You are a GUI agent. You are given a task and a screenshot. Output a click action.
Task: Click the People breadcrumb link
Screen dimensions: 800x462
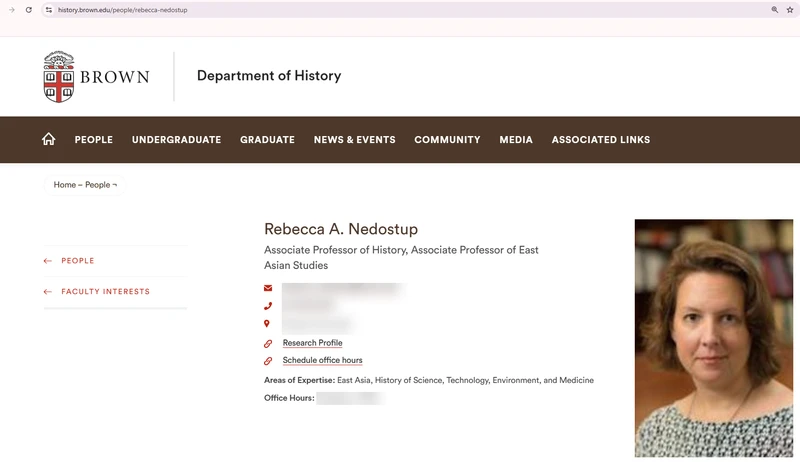tap(97, 185)
